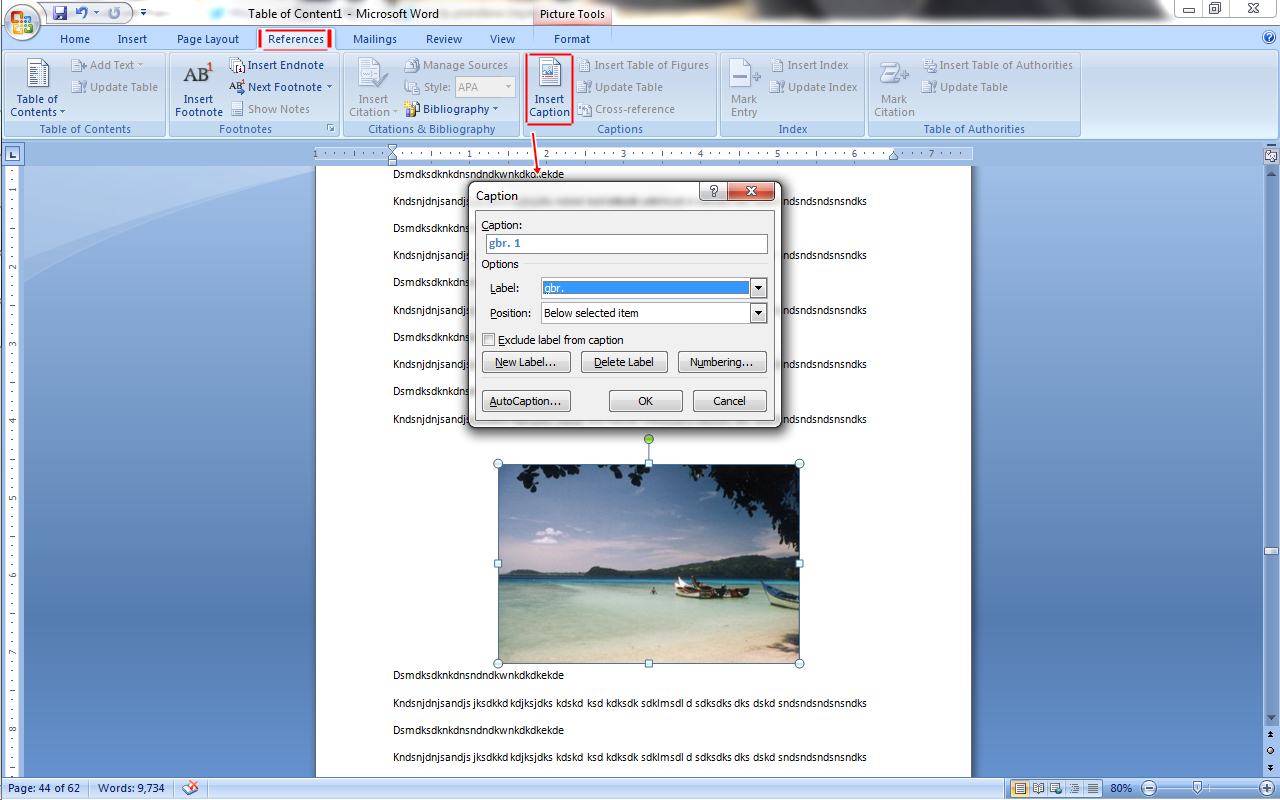Viewport: 1280px width, 800px height.
Task: Open the Picture Tools Format tab
Action: [x=571, y=39]
